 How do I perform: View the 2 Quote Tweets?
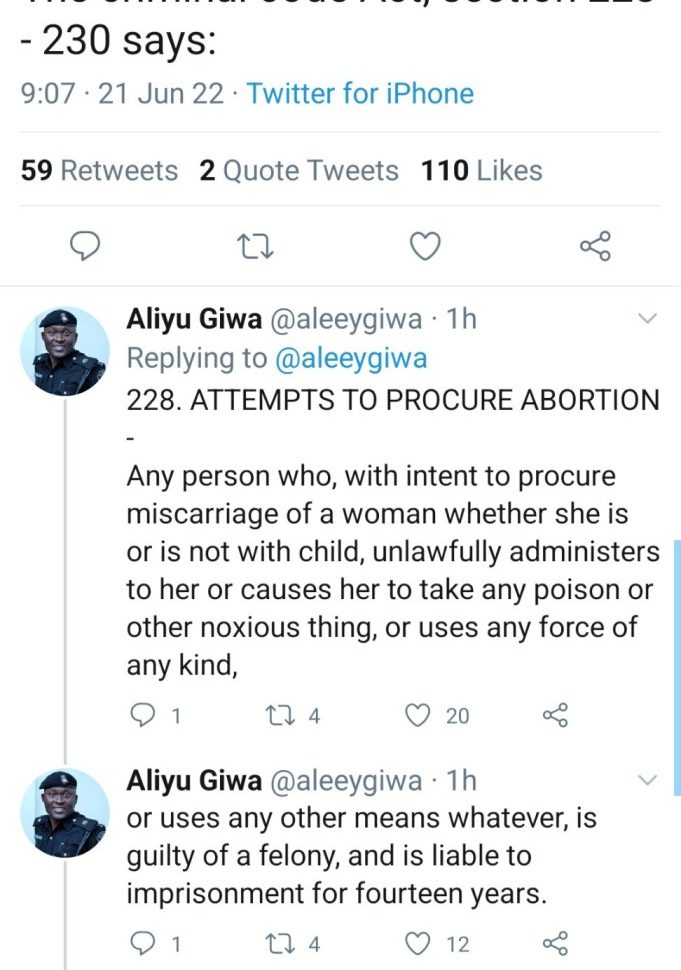click(298, 171)
